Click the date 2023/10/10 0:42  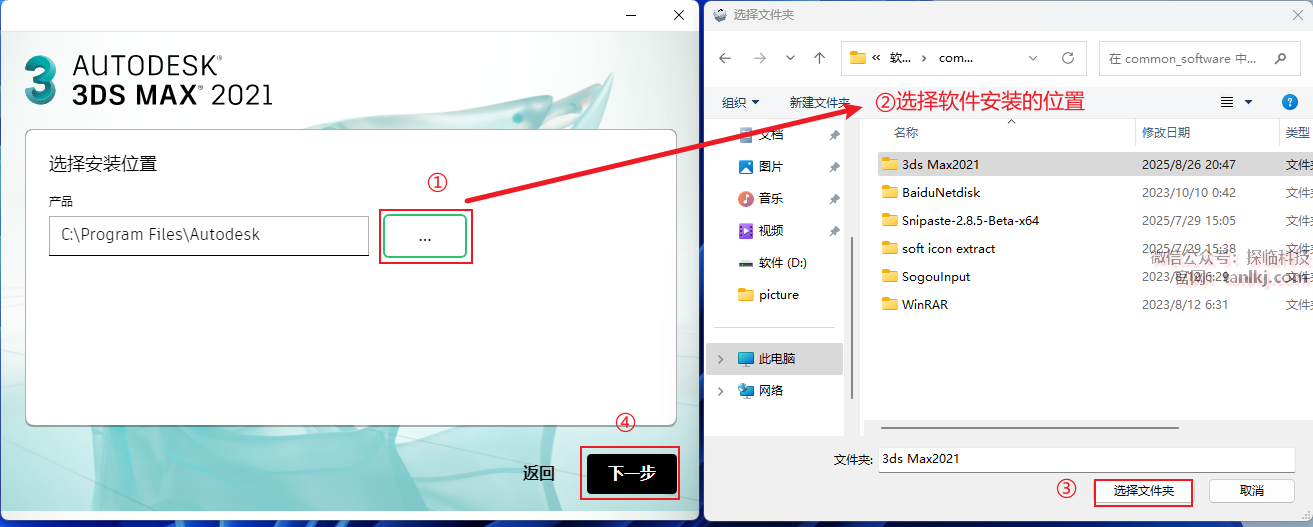pyautogui.click(x=1189, y=192)
